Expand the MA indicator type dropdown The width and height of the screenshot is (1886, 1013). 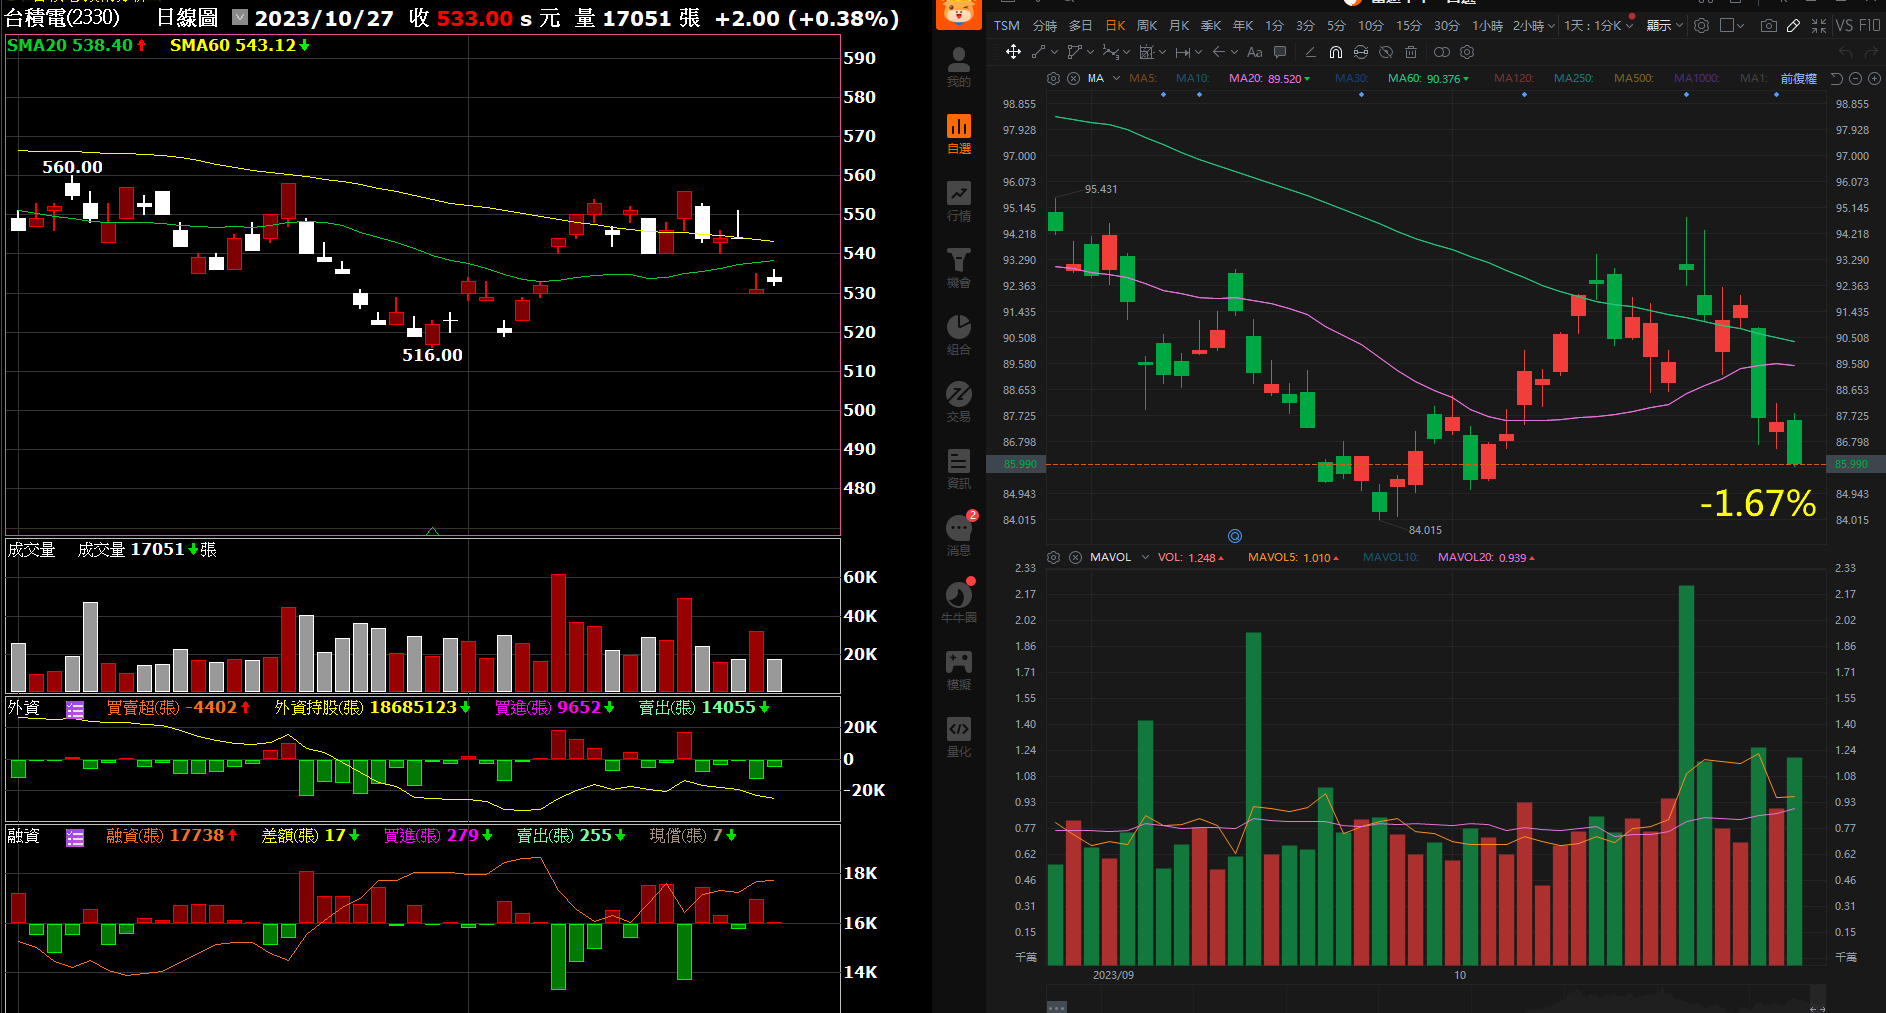[1116, 78]
